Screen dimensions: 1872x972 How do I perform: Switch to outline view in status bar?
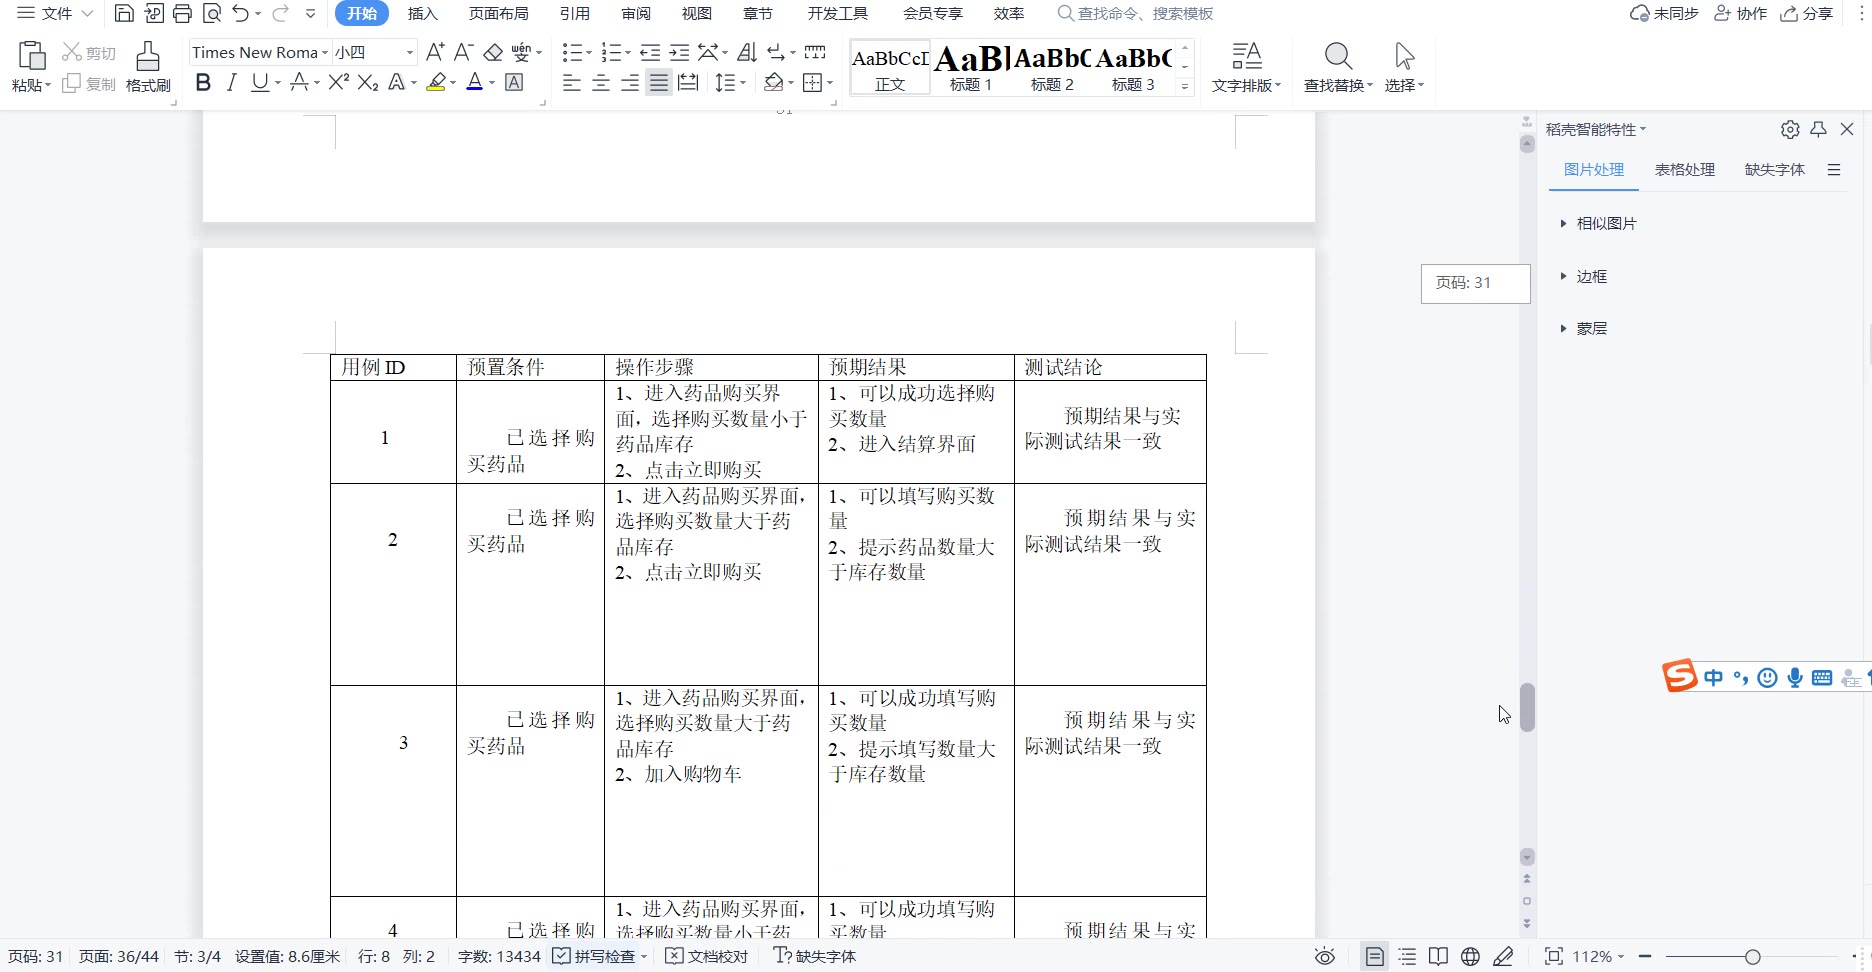(x=1407, y=957)
